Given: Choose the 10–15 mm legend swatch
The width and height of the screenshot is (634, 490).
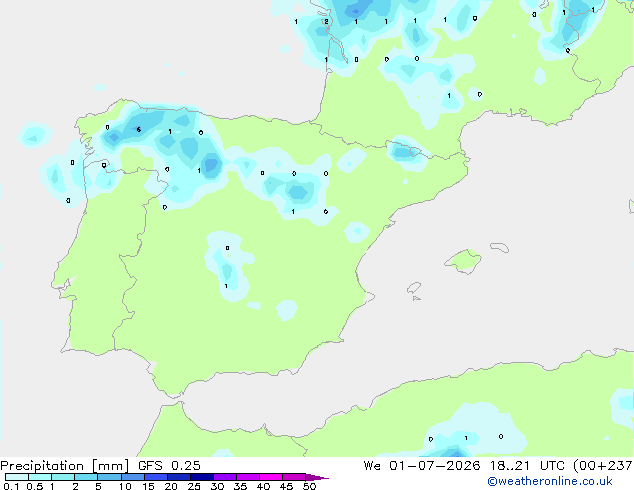Looking at the screenshot, I should [x=132, y=477].
